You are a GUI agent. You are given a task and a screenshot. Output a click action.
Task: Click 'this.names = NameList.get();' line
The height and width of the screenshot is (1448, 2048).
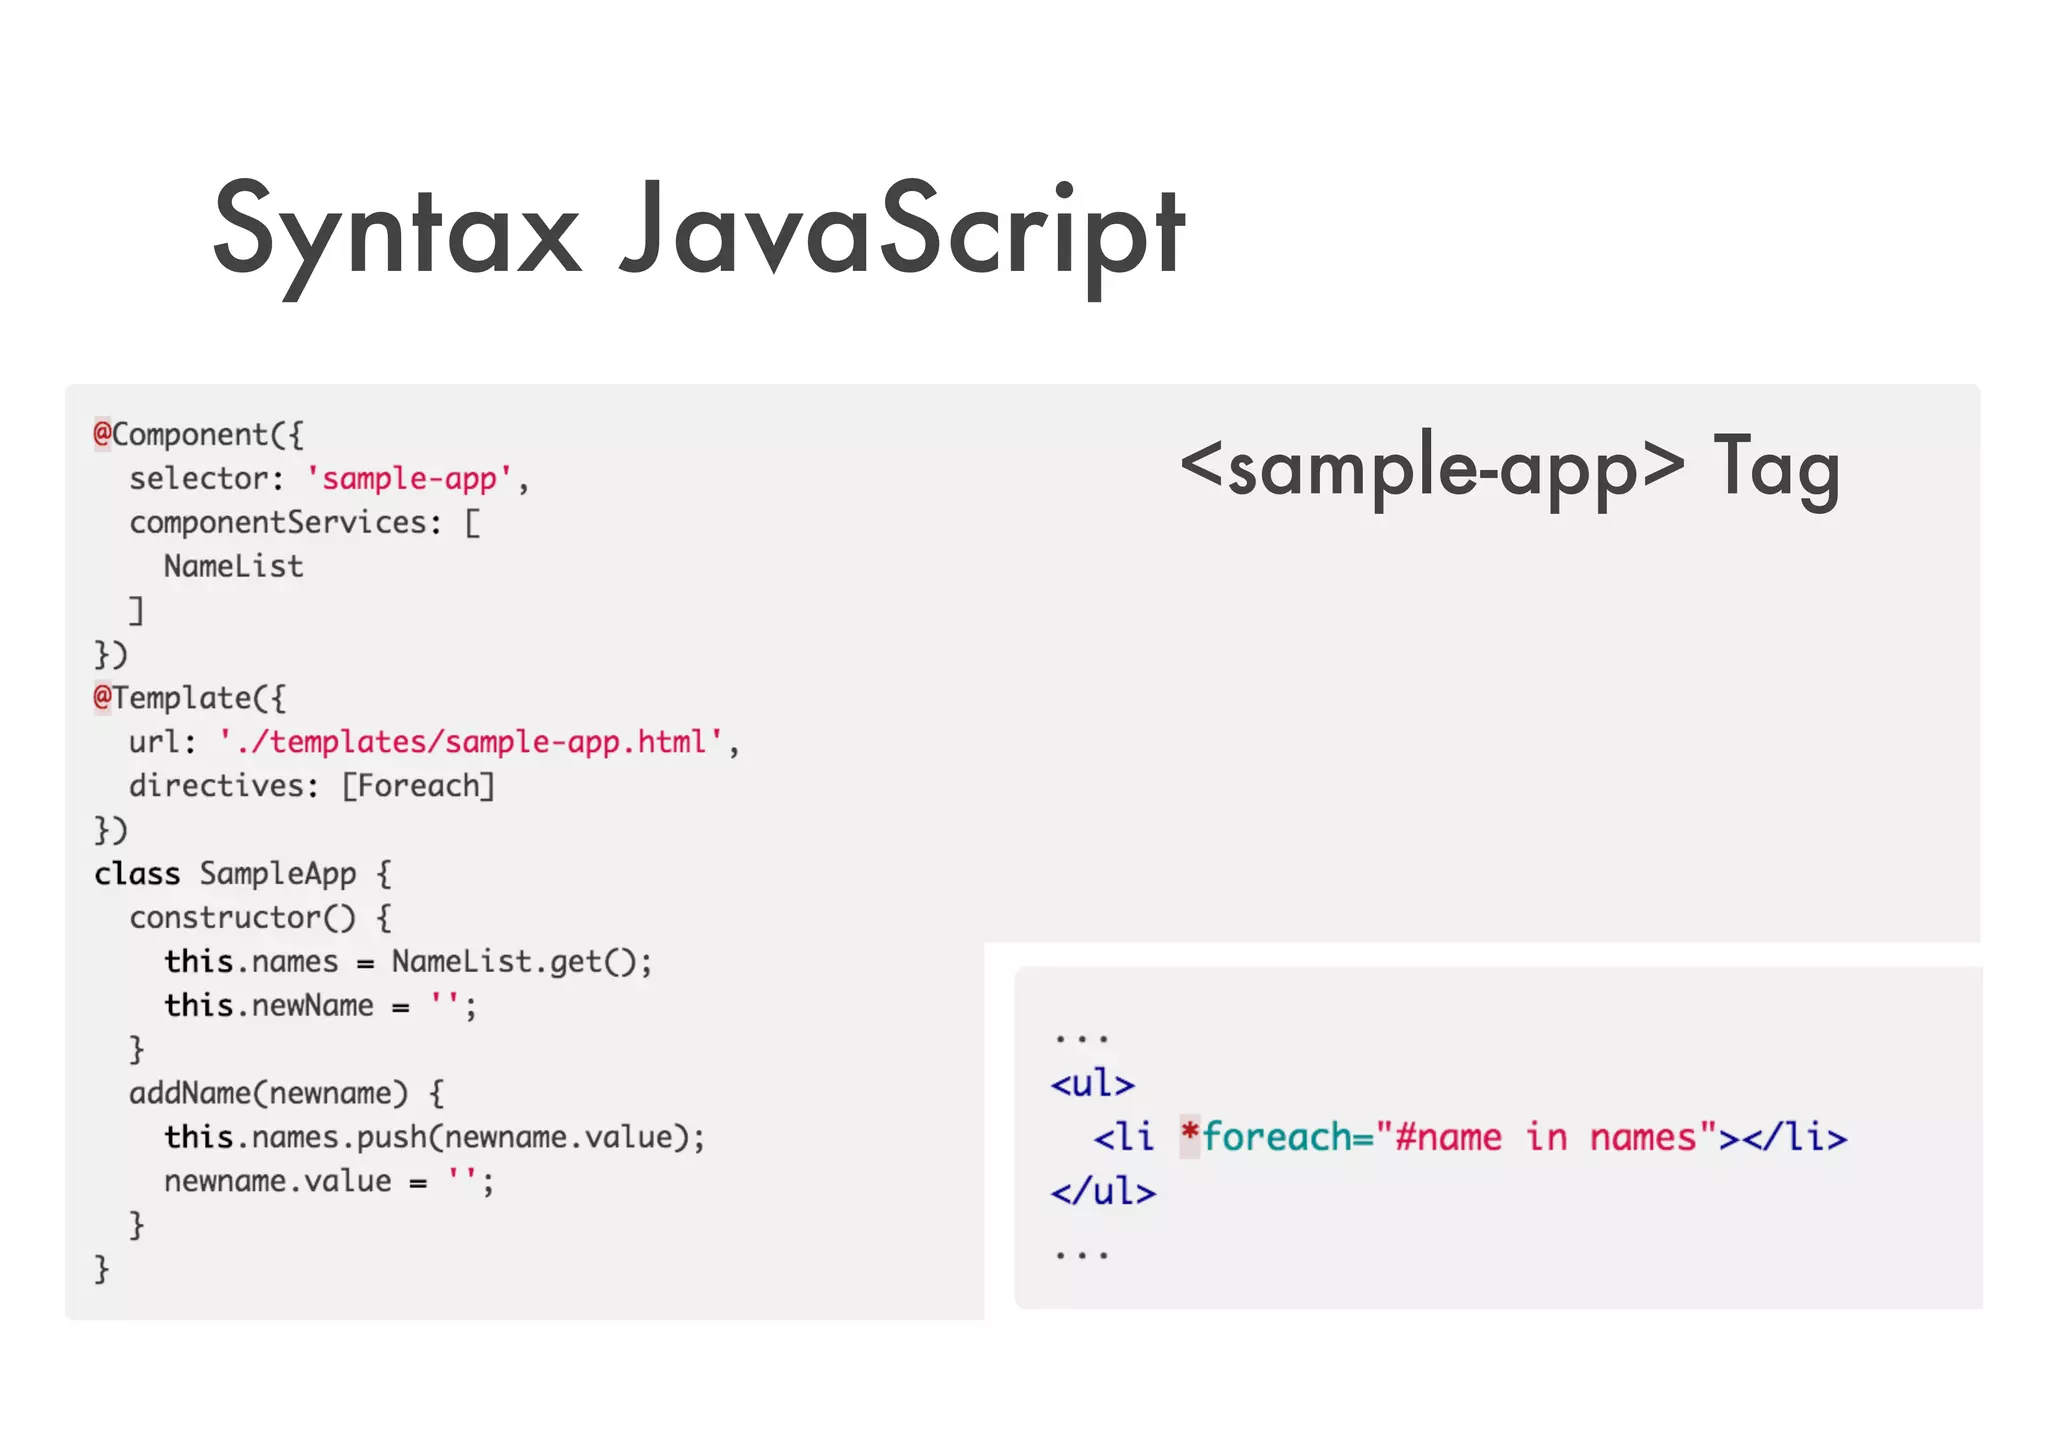tap(409, 962)
